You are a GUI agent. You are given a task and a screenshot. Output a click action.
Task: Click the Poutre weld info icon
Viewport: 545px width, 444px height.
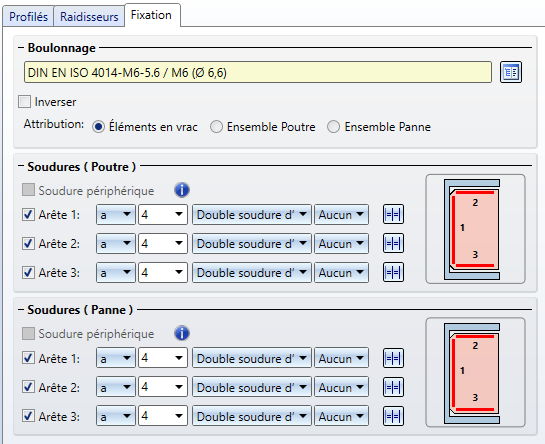182,190
